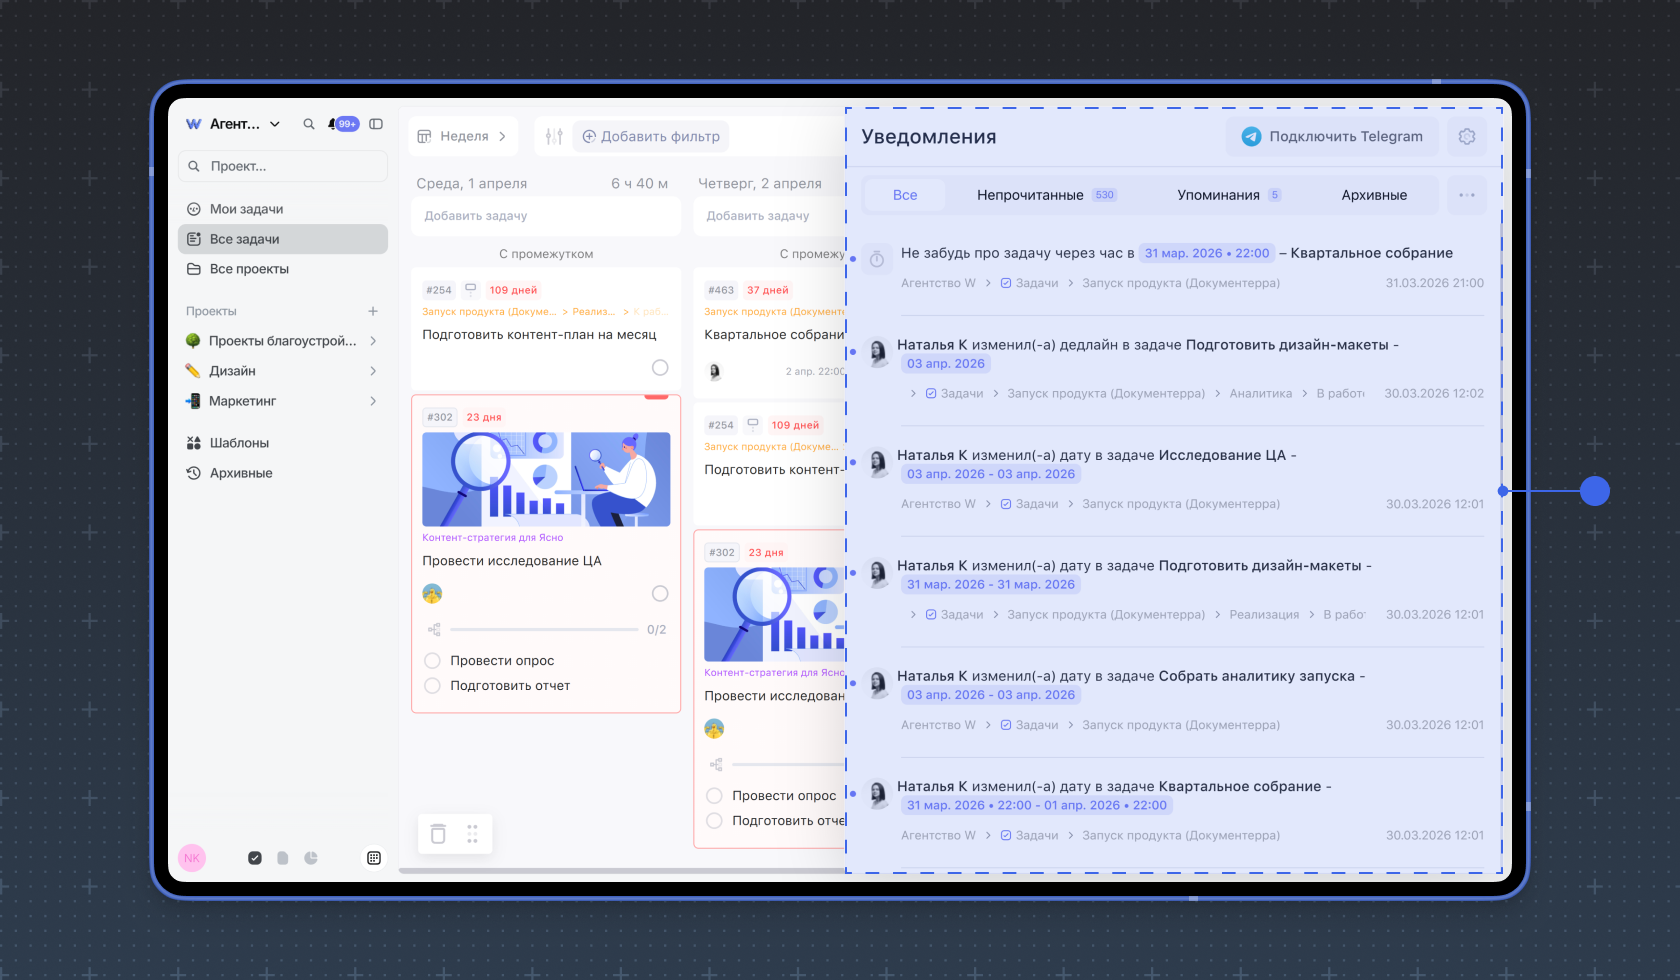Click 'Добавить фильтр' button
1680x980 pixels.
click(x=651, y=137)
